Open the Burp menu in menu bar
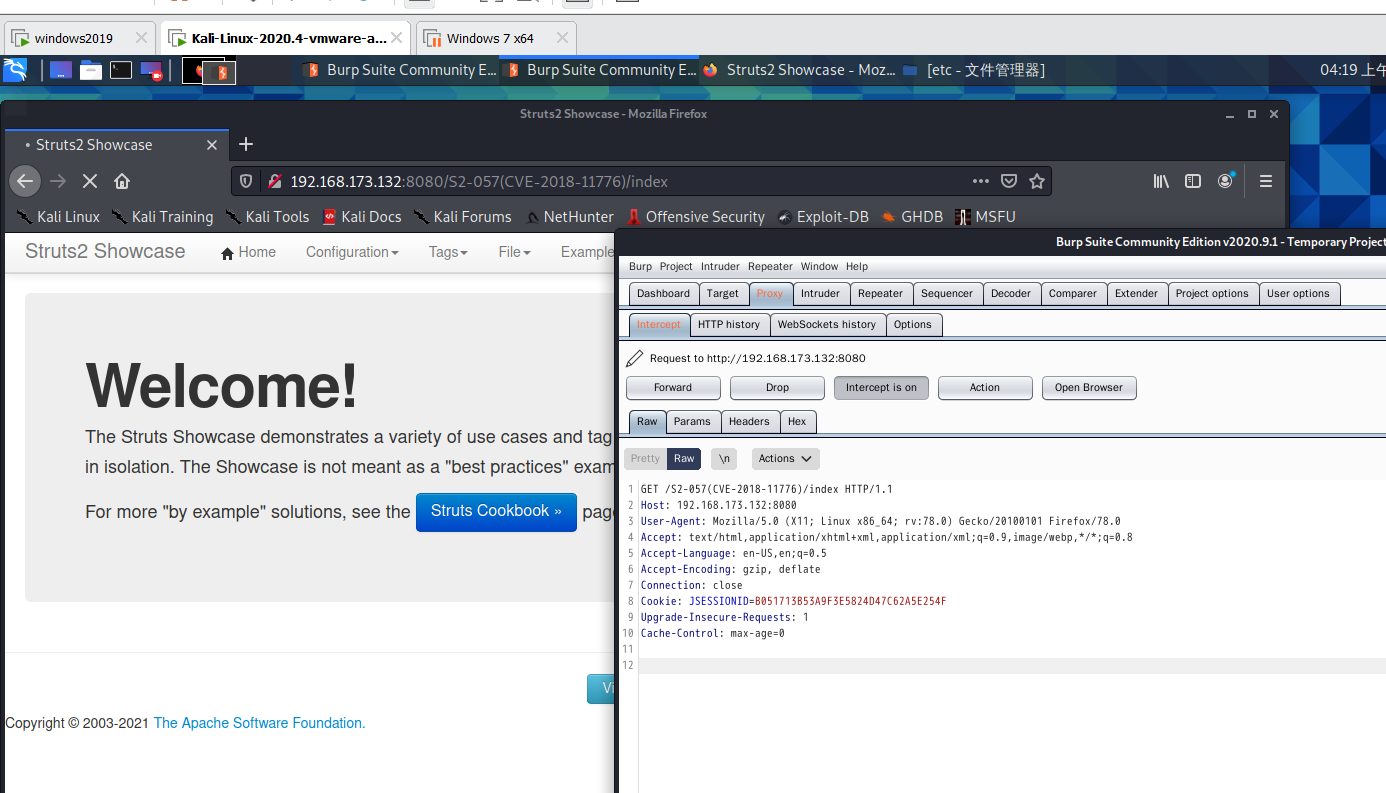1386x793 pixels. pyautogui.click(x=640, y=267)
